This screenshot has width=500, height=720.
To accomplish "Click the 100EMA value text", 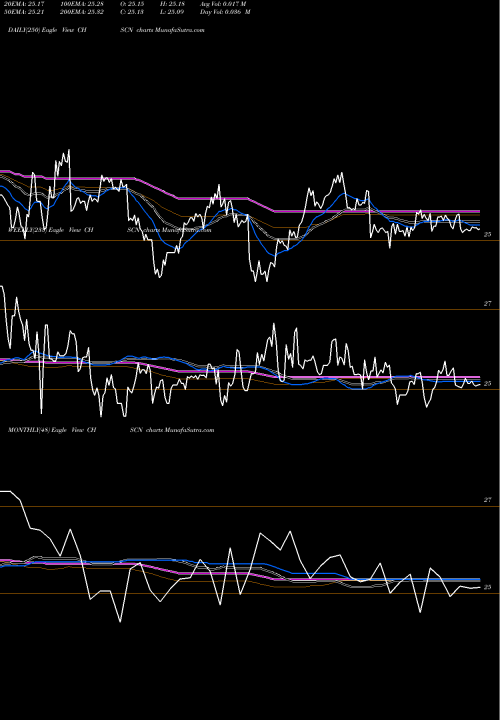I will pos(84,4).
